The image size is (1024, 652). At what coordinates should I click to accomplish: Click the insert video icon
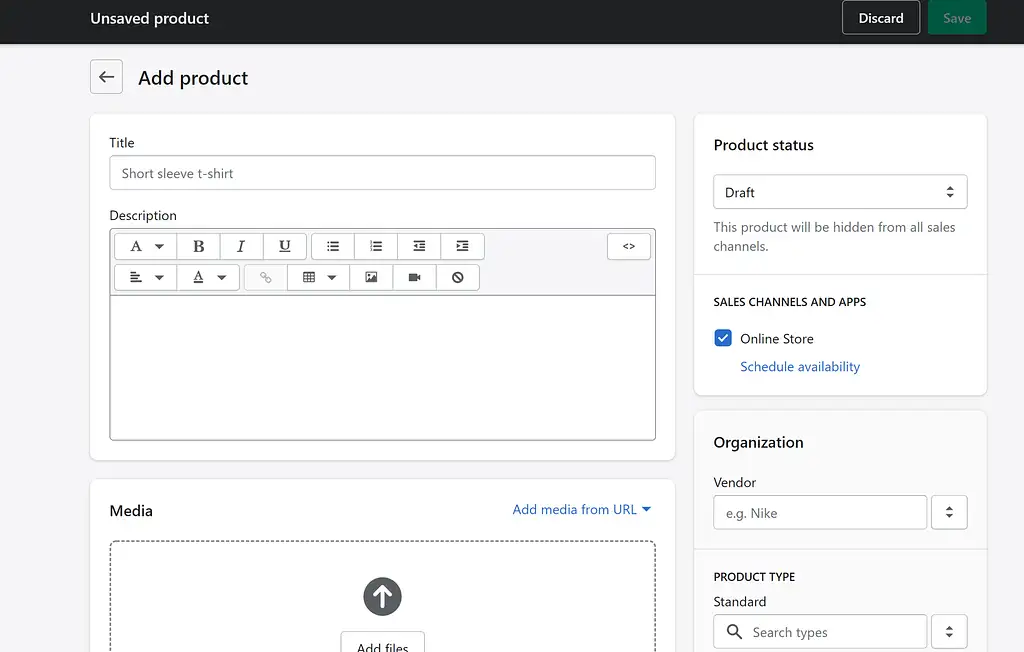coord(414,277)
